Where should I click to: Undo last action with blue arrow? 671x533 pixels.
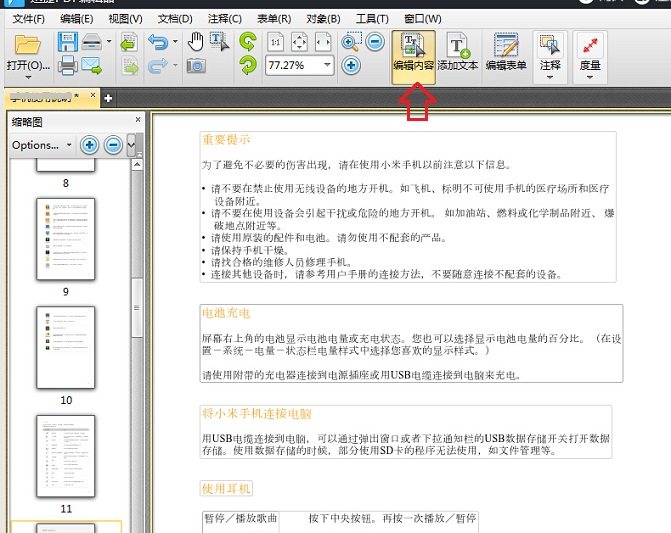tap(158, 42)
